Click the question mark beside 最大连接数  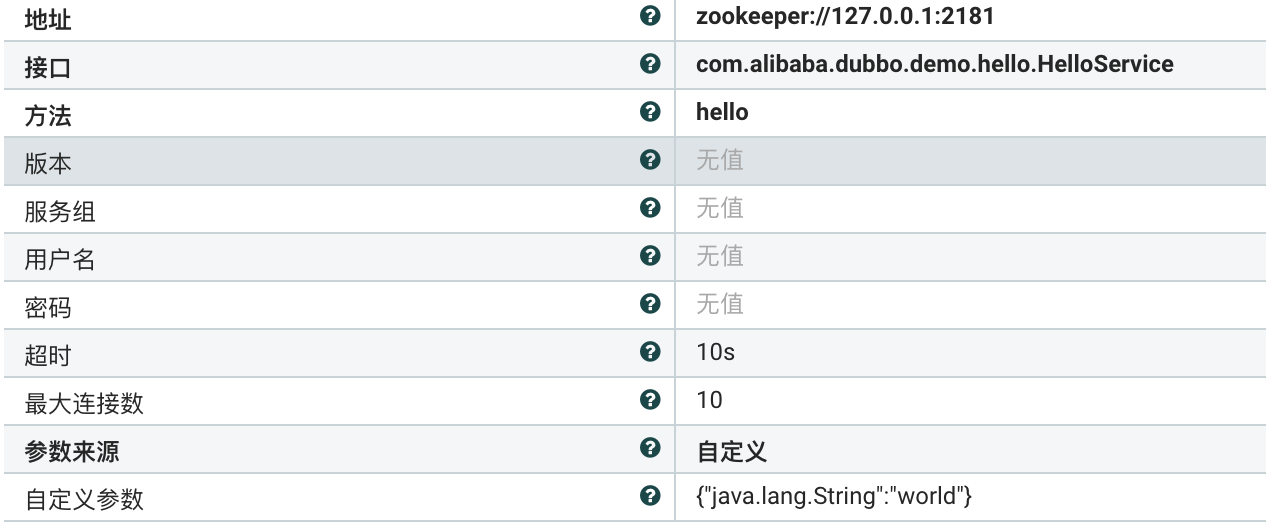650,400
